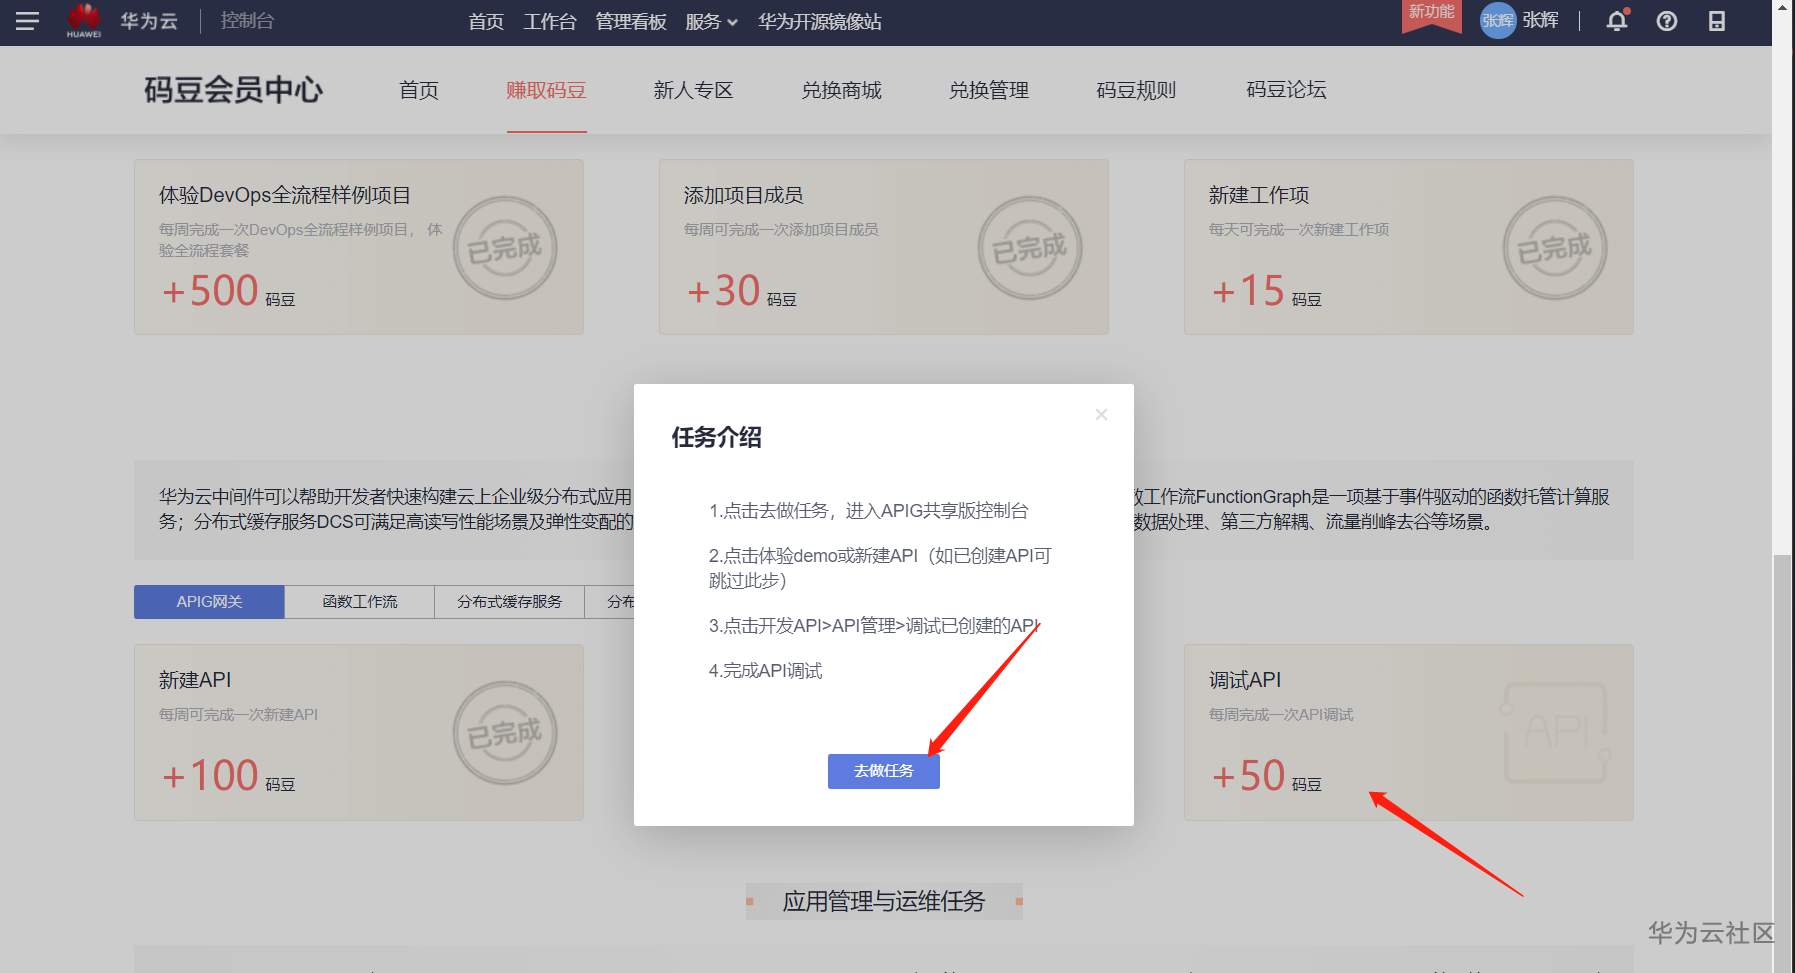Image resolution: width=1795 pixels, height=973 pixels.
Task: Close the 任务介绍 dialog
Action: coord(1101,414)
